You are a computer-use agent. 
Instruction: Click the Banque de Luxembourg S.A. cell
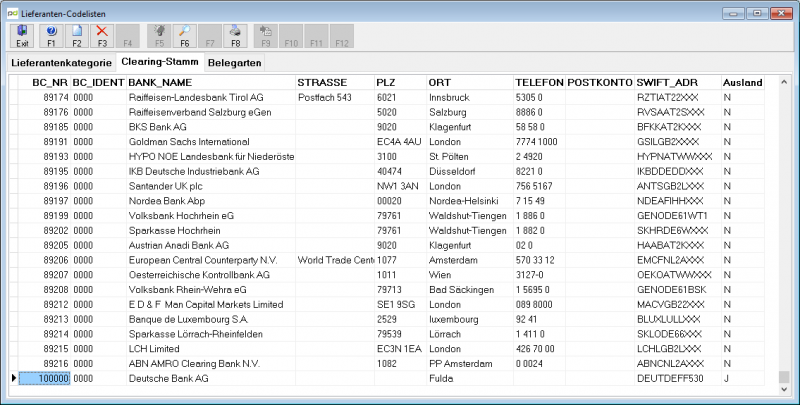pyautogui.click(x=211, y=319)
